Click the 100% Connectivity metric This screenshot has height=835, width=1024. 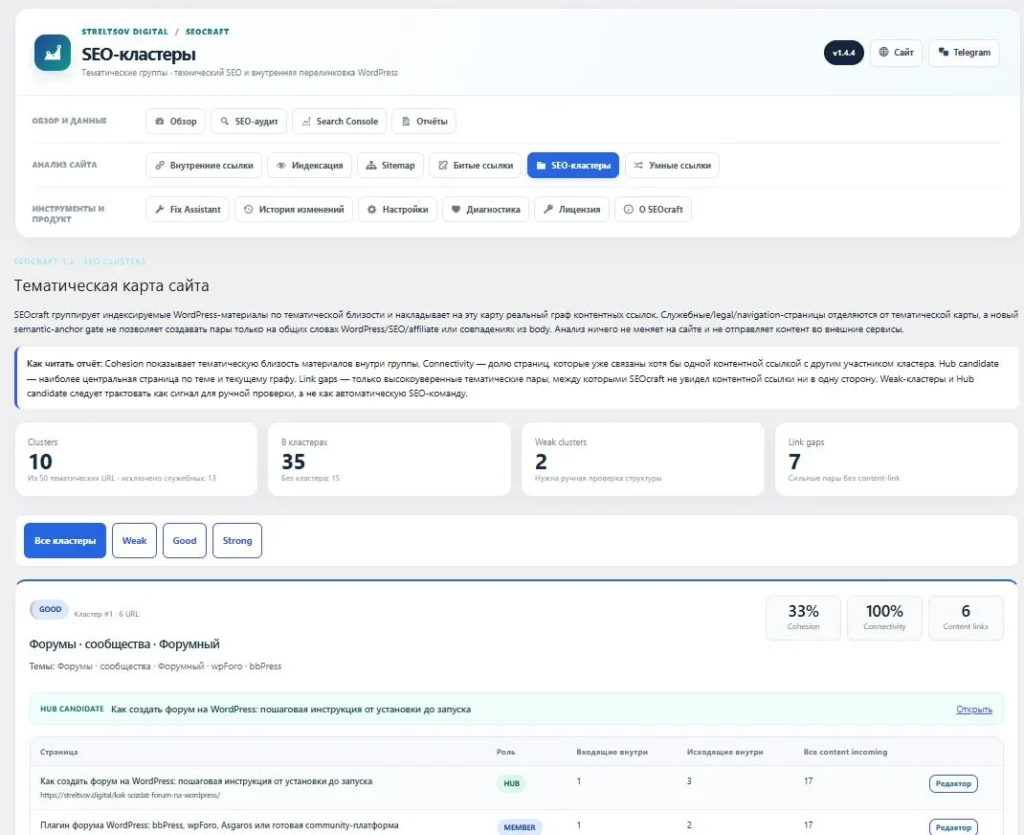884,618
